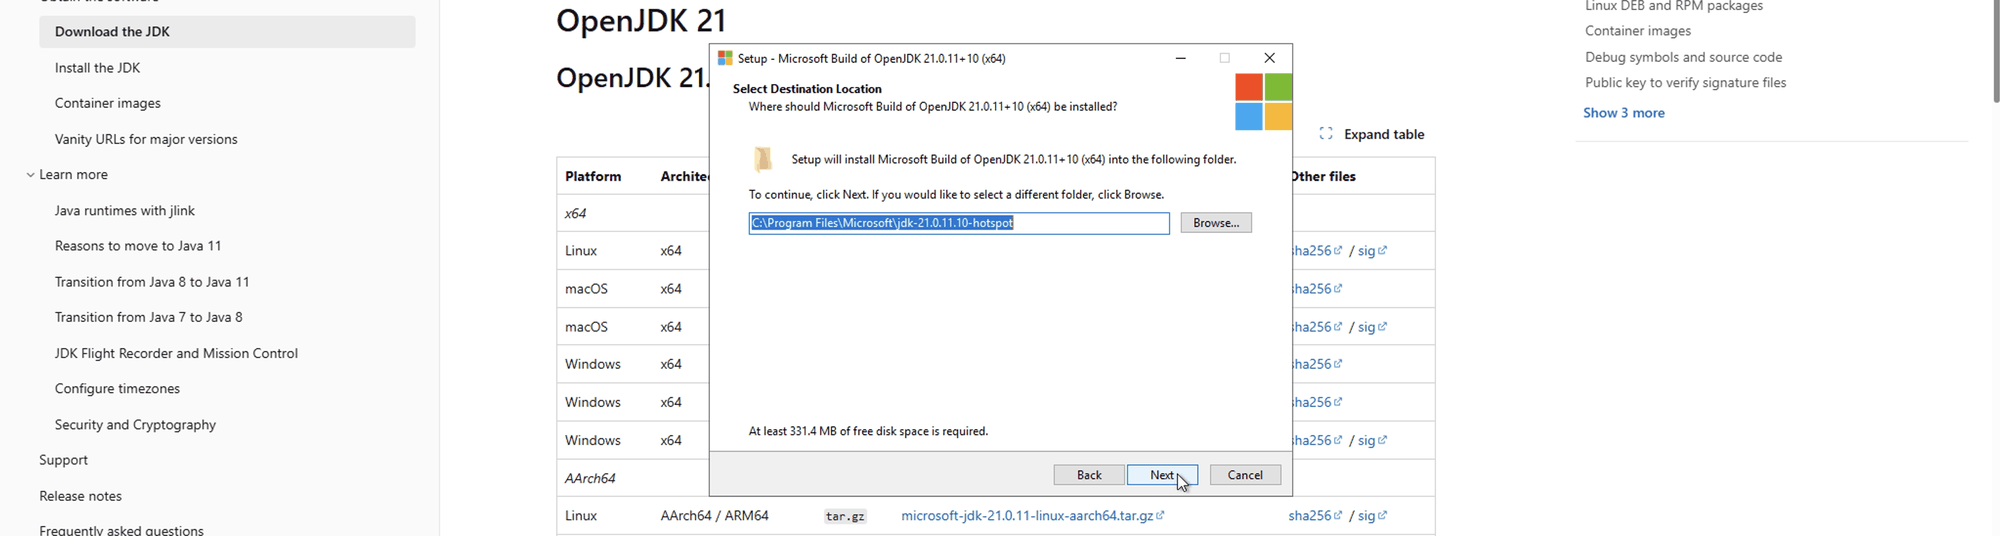
Task: Go to Linux DEB and RPM packages
Action: (x=1674, y=7)
